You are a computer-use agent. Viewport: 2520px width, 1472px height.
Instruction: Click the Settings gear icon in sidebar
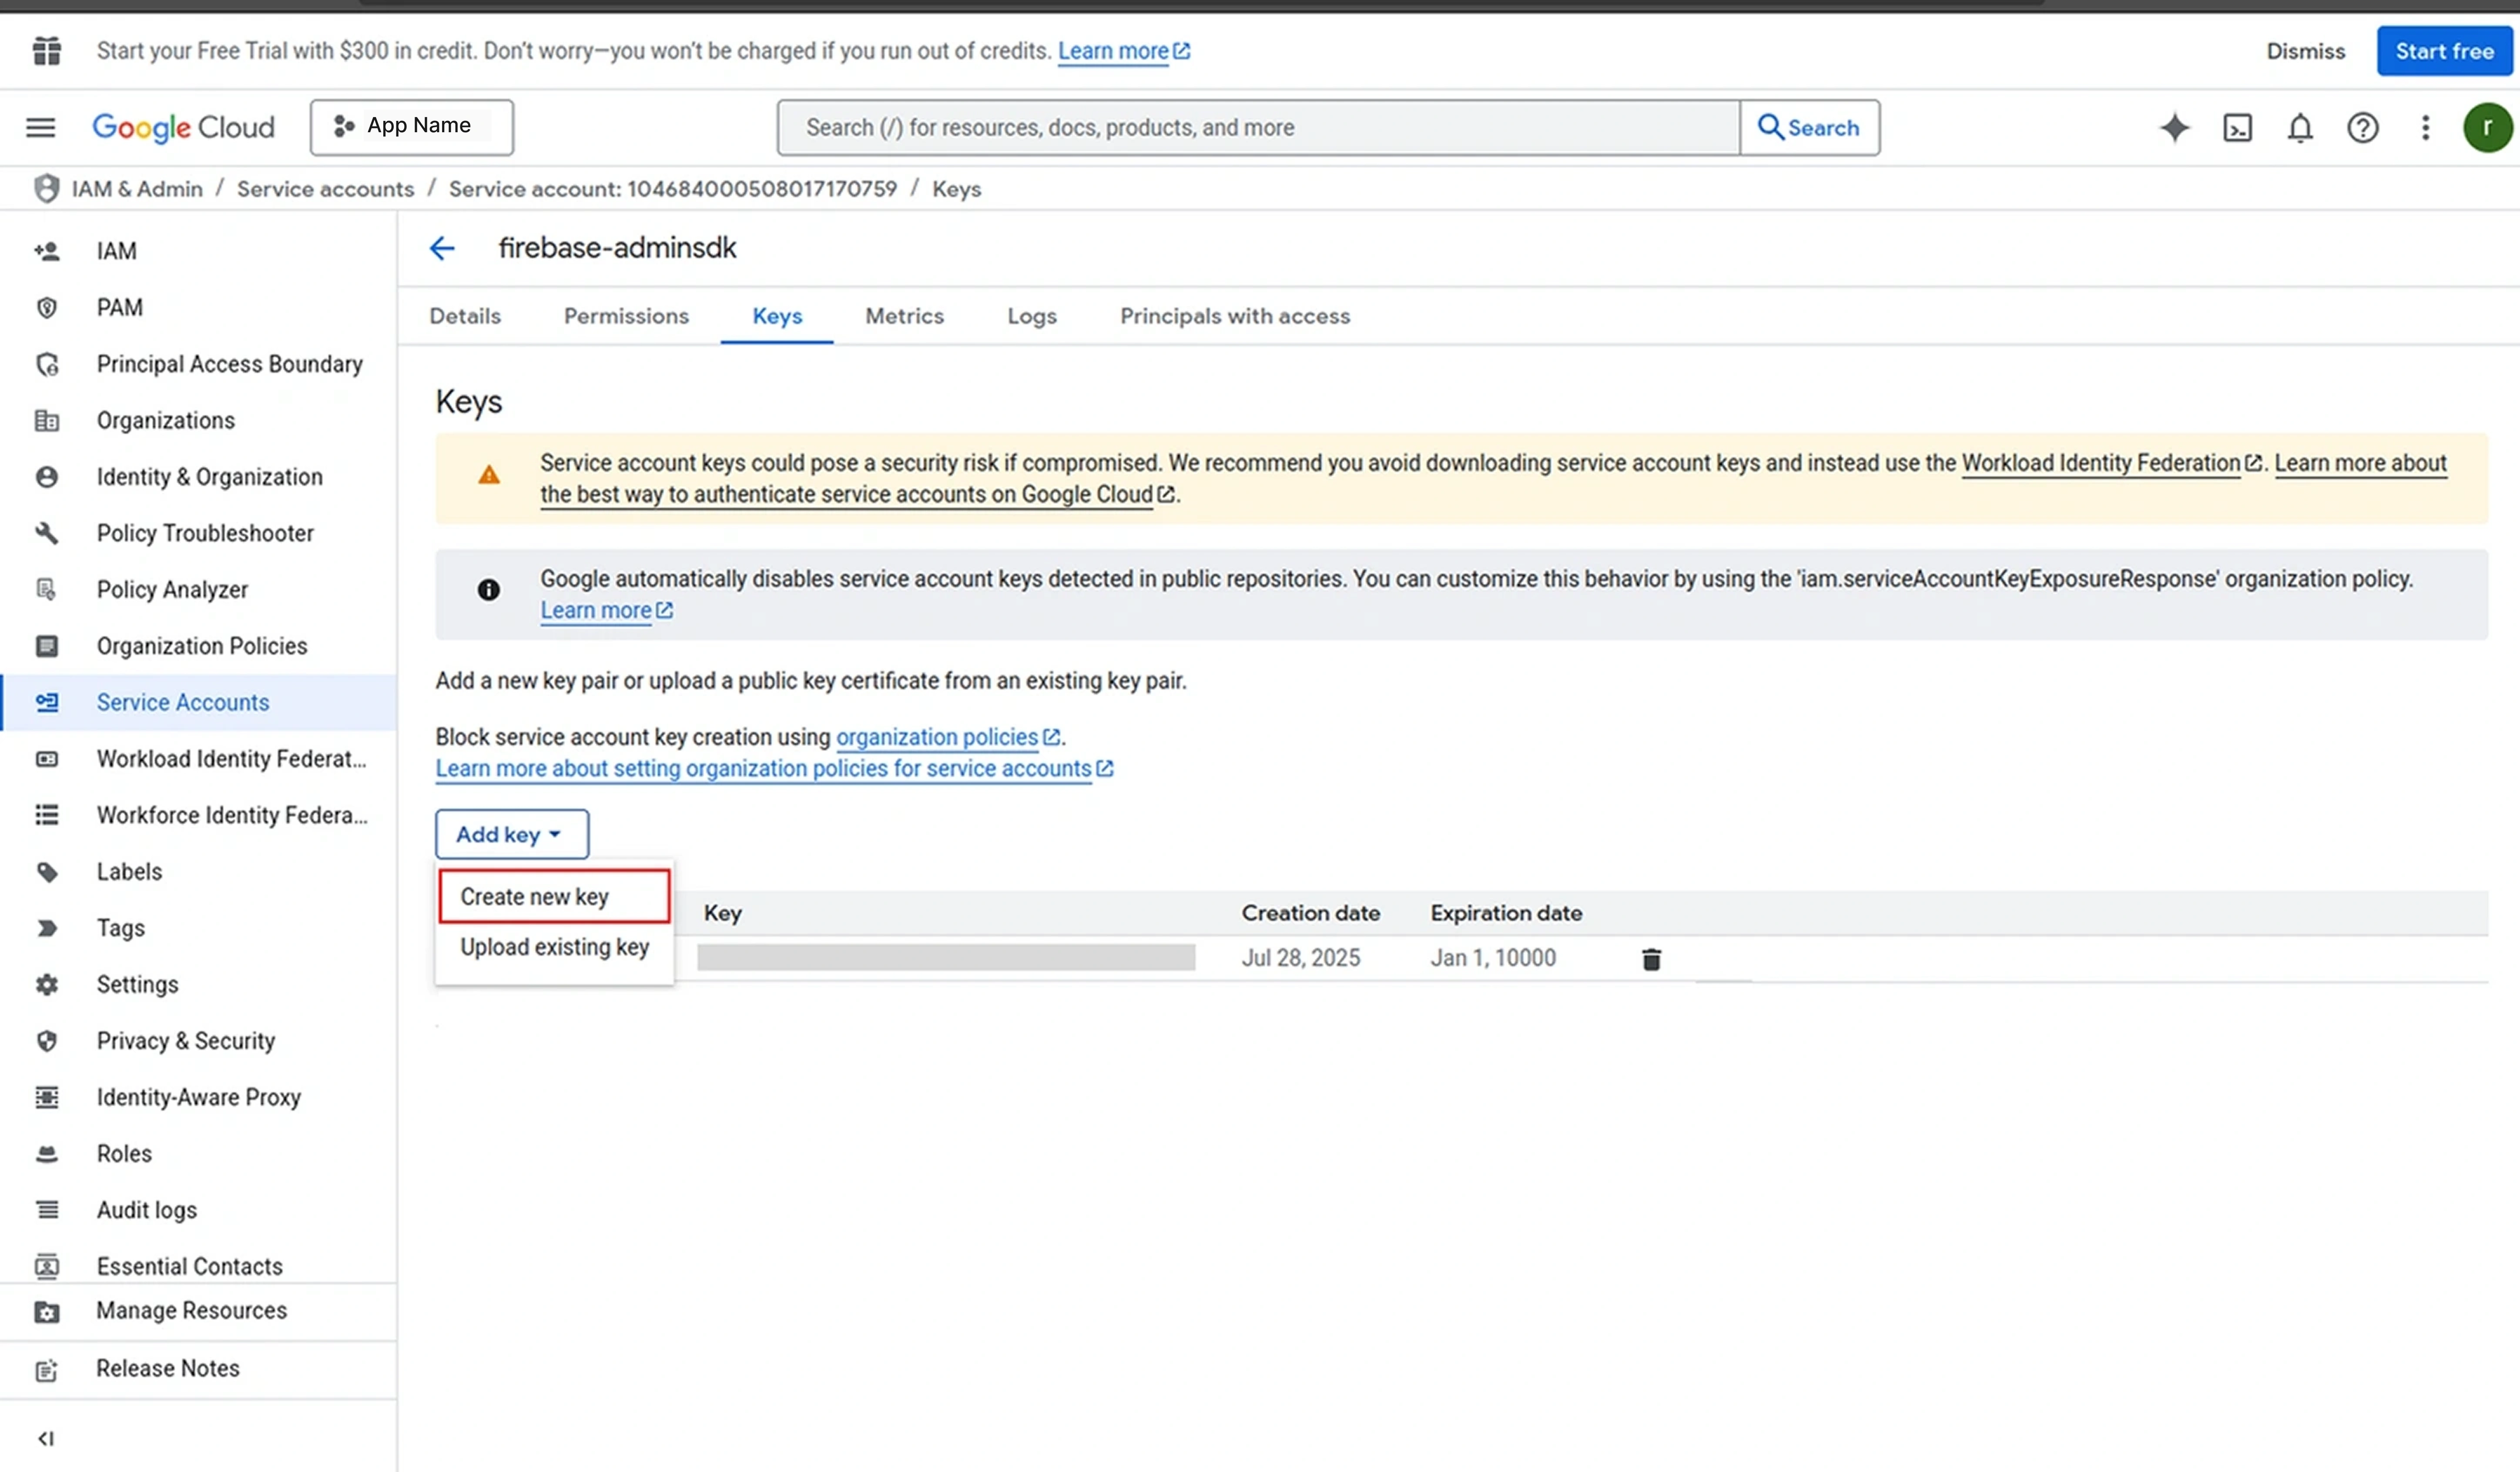pyautogui.click(x=47, y=984)
